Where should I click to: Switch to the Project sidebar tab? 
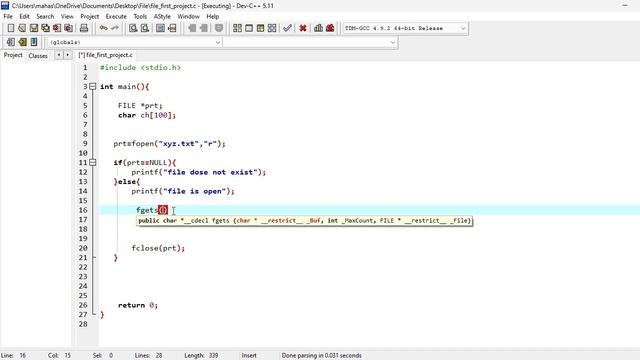pyautogui.click(x=13, y=55)
